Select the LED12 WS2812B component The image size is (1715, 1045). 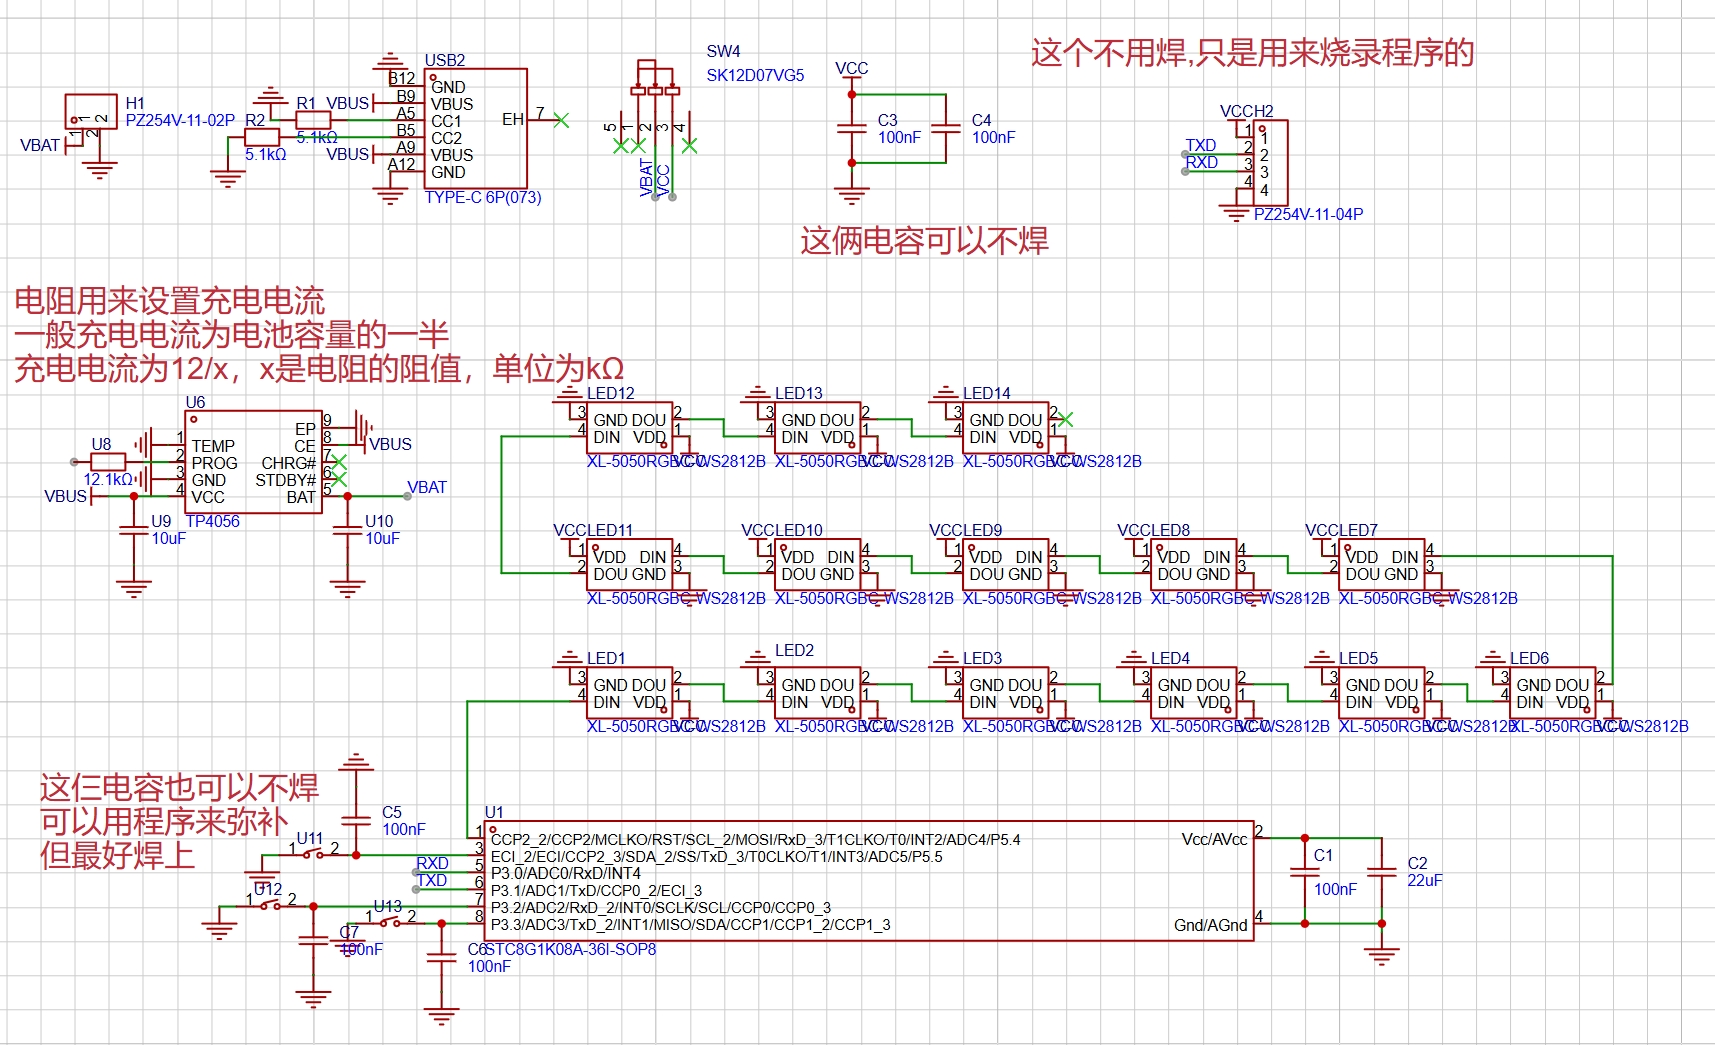(629, 428)
